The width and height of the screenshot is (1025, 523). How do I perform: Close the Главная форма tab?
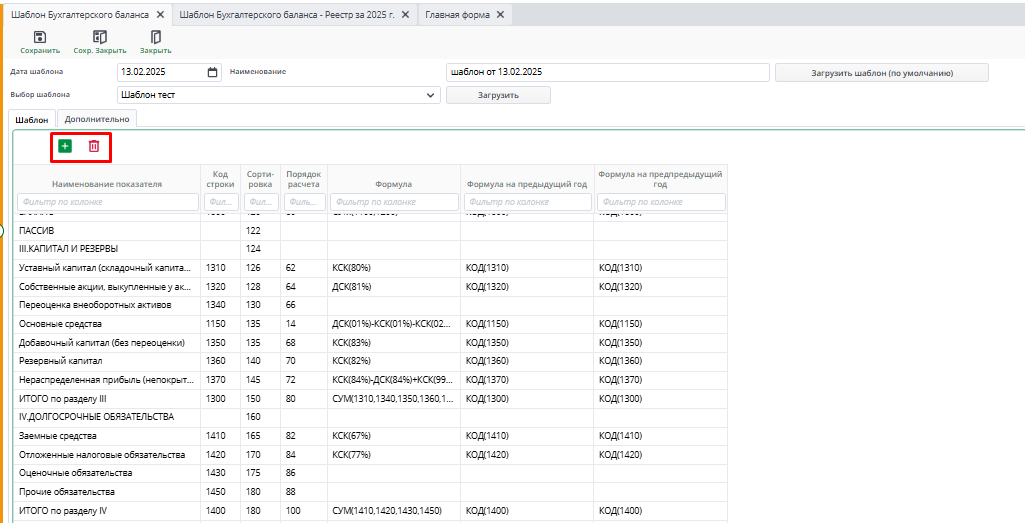pyautogui.click(x=500, y=15)
